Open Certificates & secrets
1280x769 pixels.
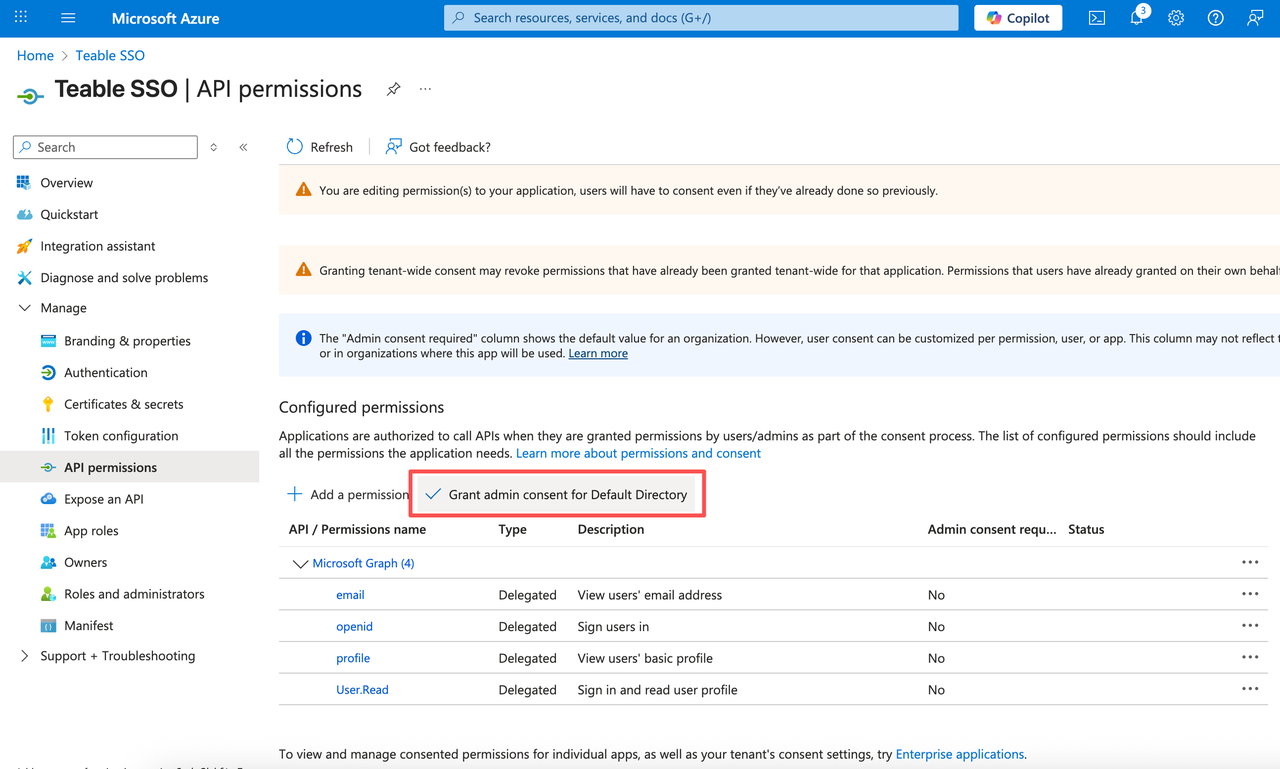(123, 404)
